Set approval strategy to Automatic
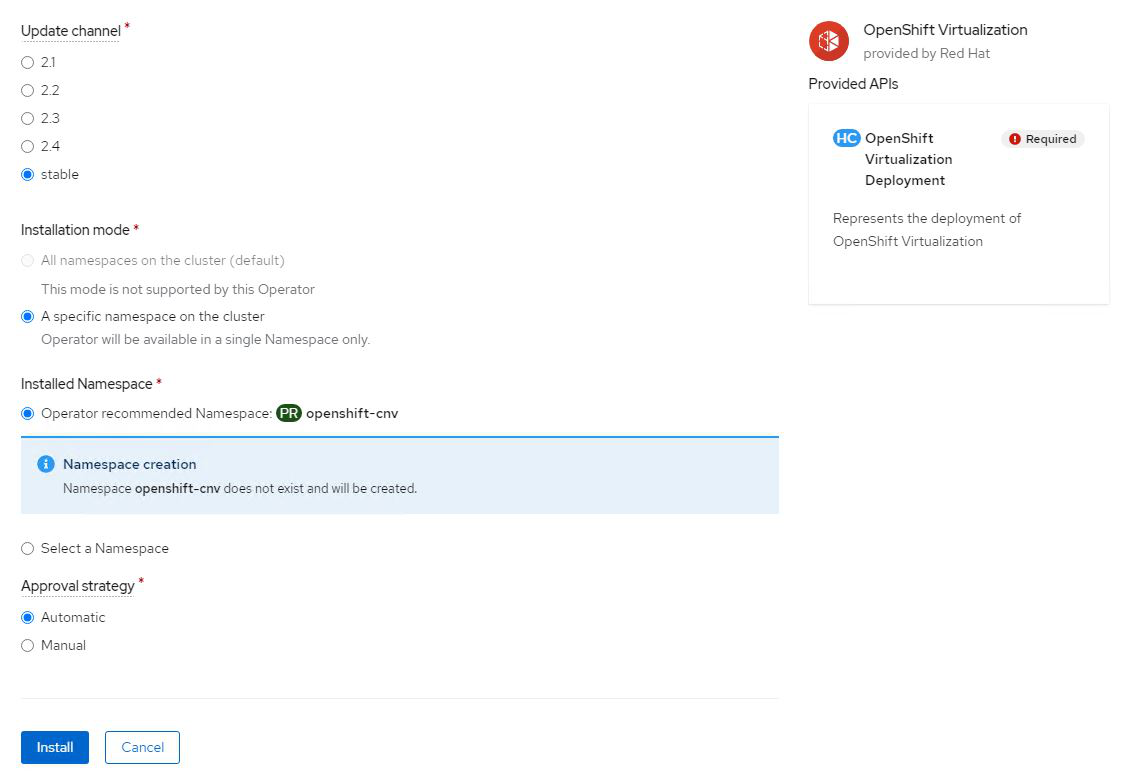This screenshot has width=1127, height=783. click(x=28, y=617)
